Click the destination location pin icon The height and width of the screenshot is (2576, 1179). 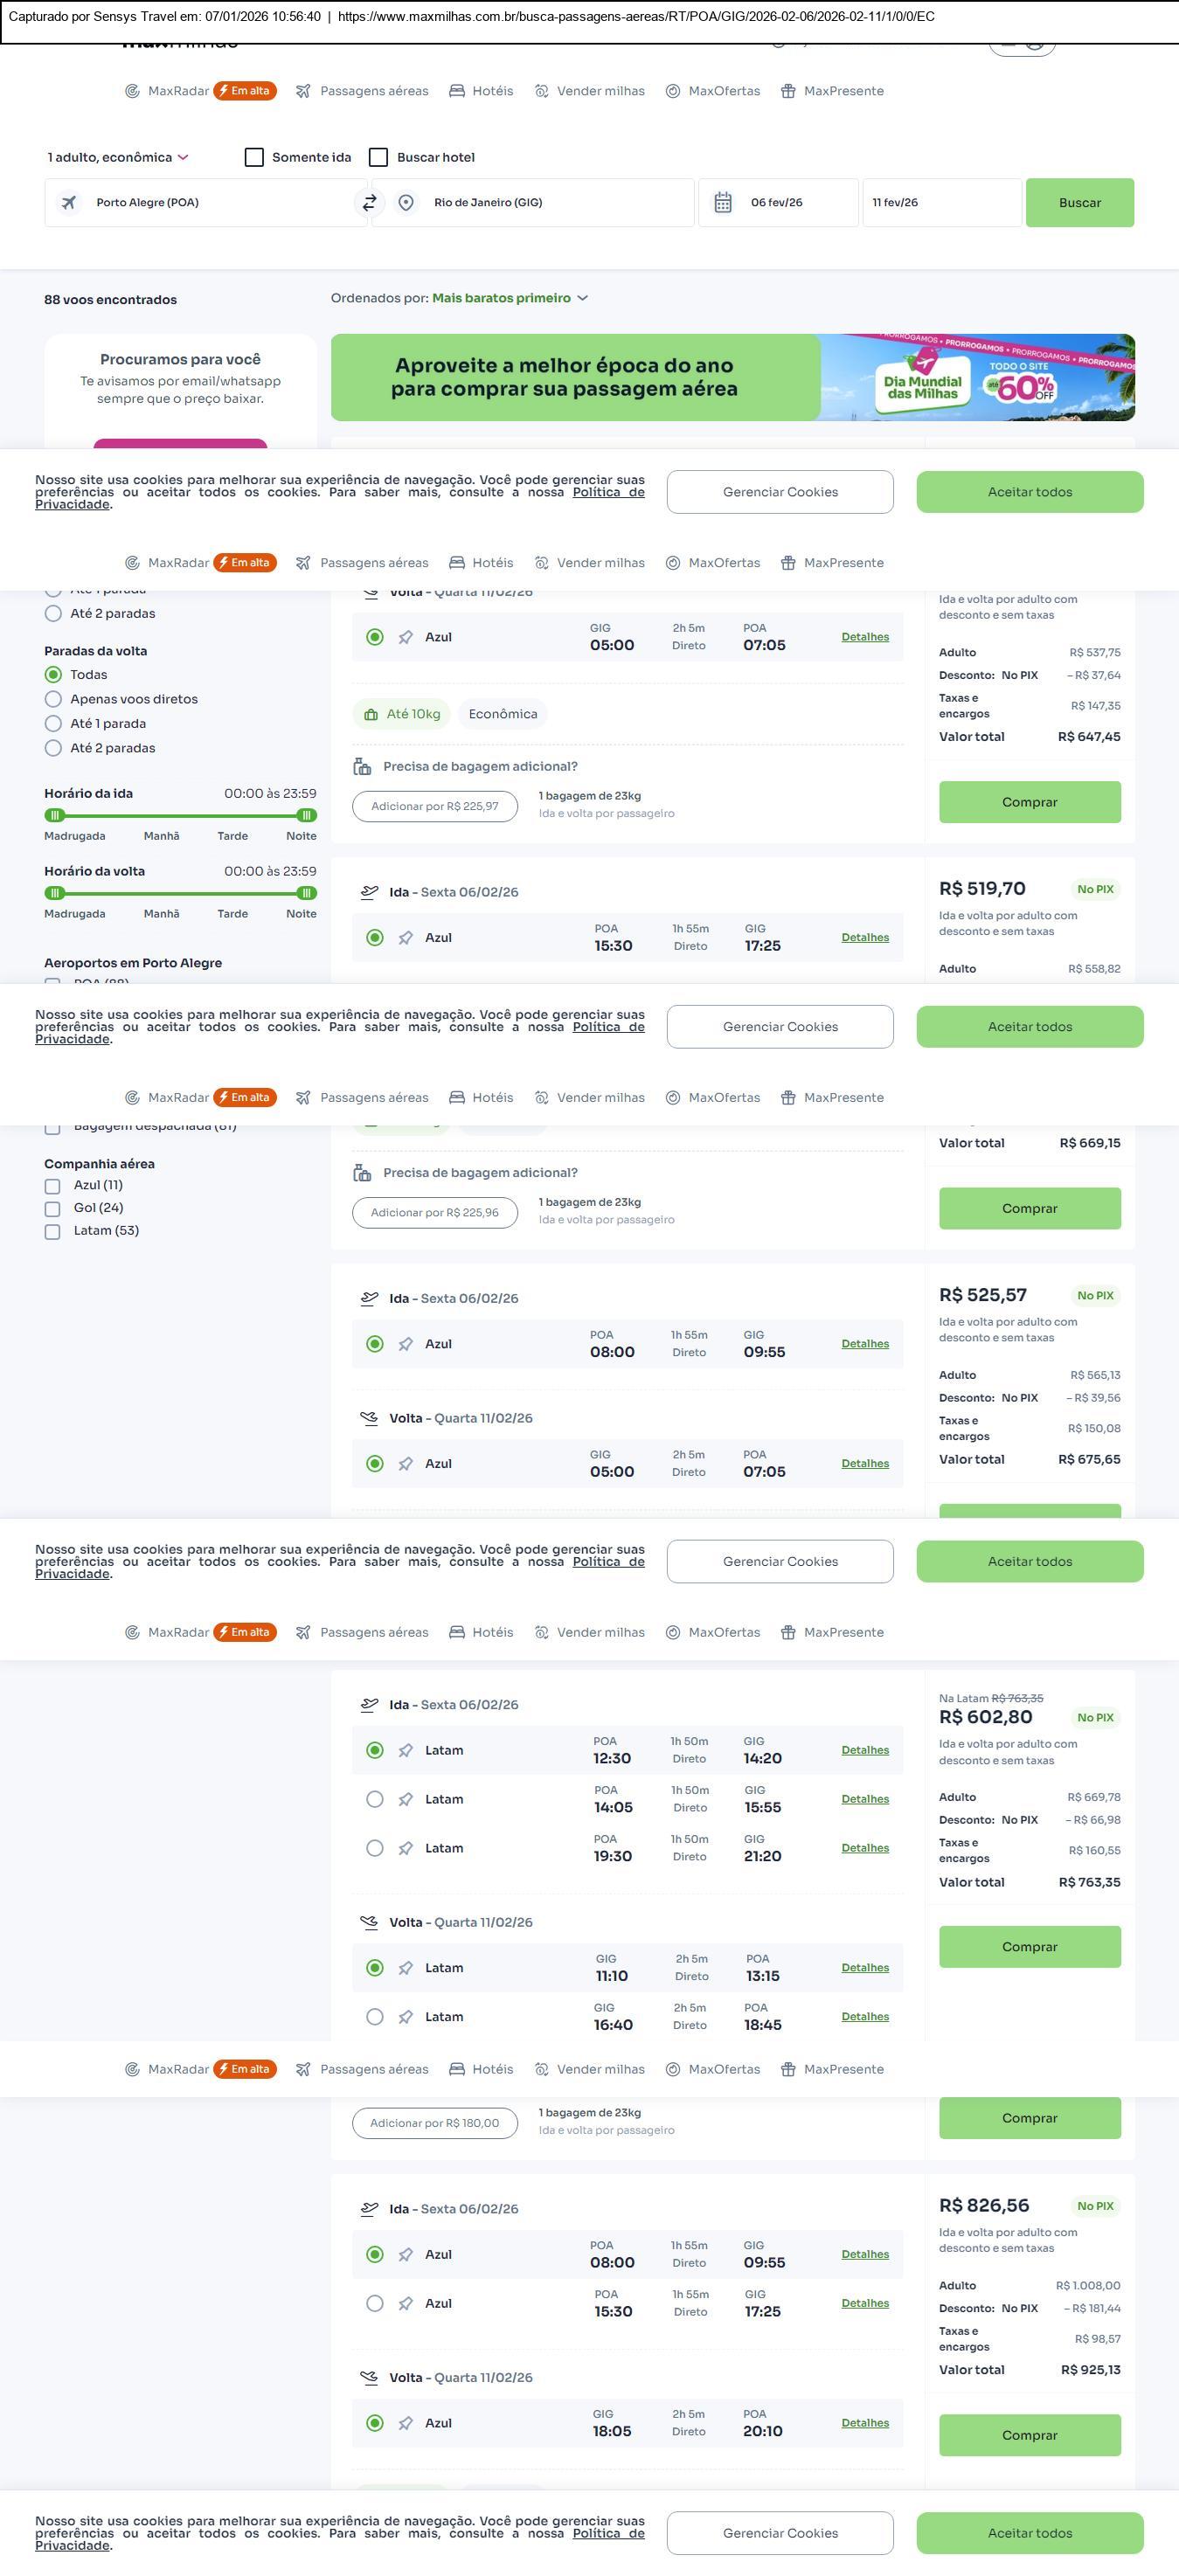(406, 203)
